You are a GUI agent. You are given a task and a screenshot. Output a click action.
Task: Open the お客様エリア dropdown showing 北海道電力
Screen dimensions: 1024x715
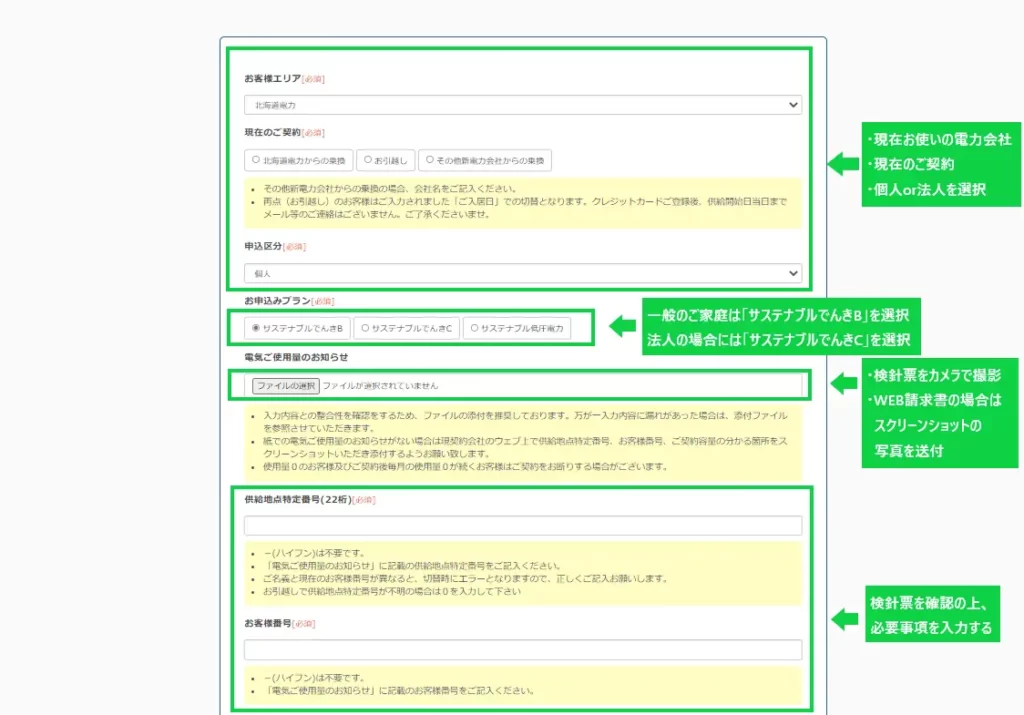pos(522,105)
